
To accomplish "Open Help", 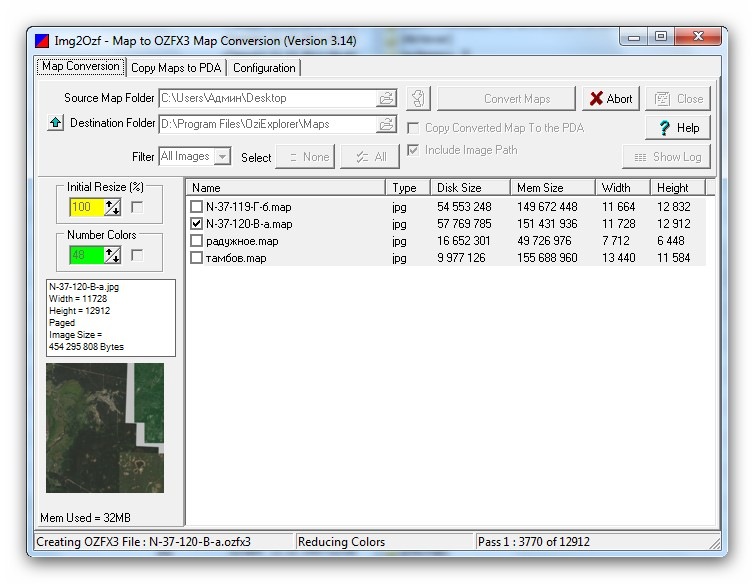I will point(678,128).
